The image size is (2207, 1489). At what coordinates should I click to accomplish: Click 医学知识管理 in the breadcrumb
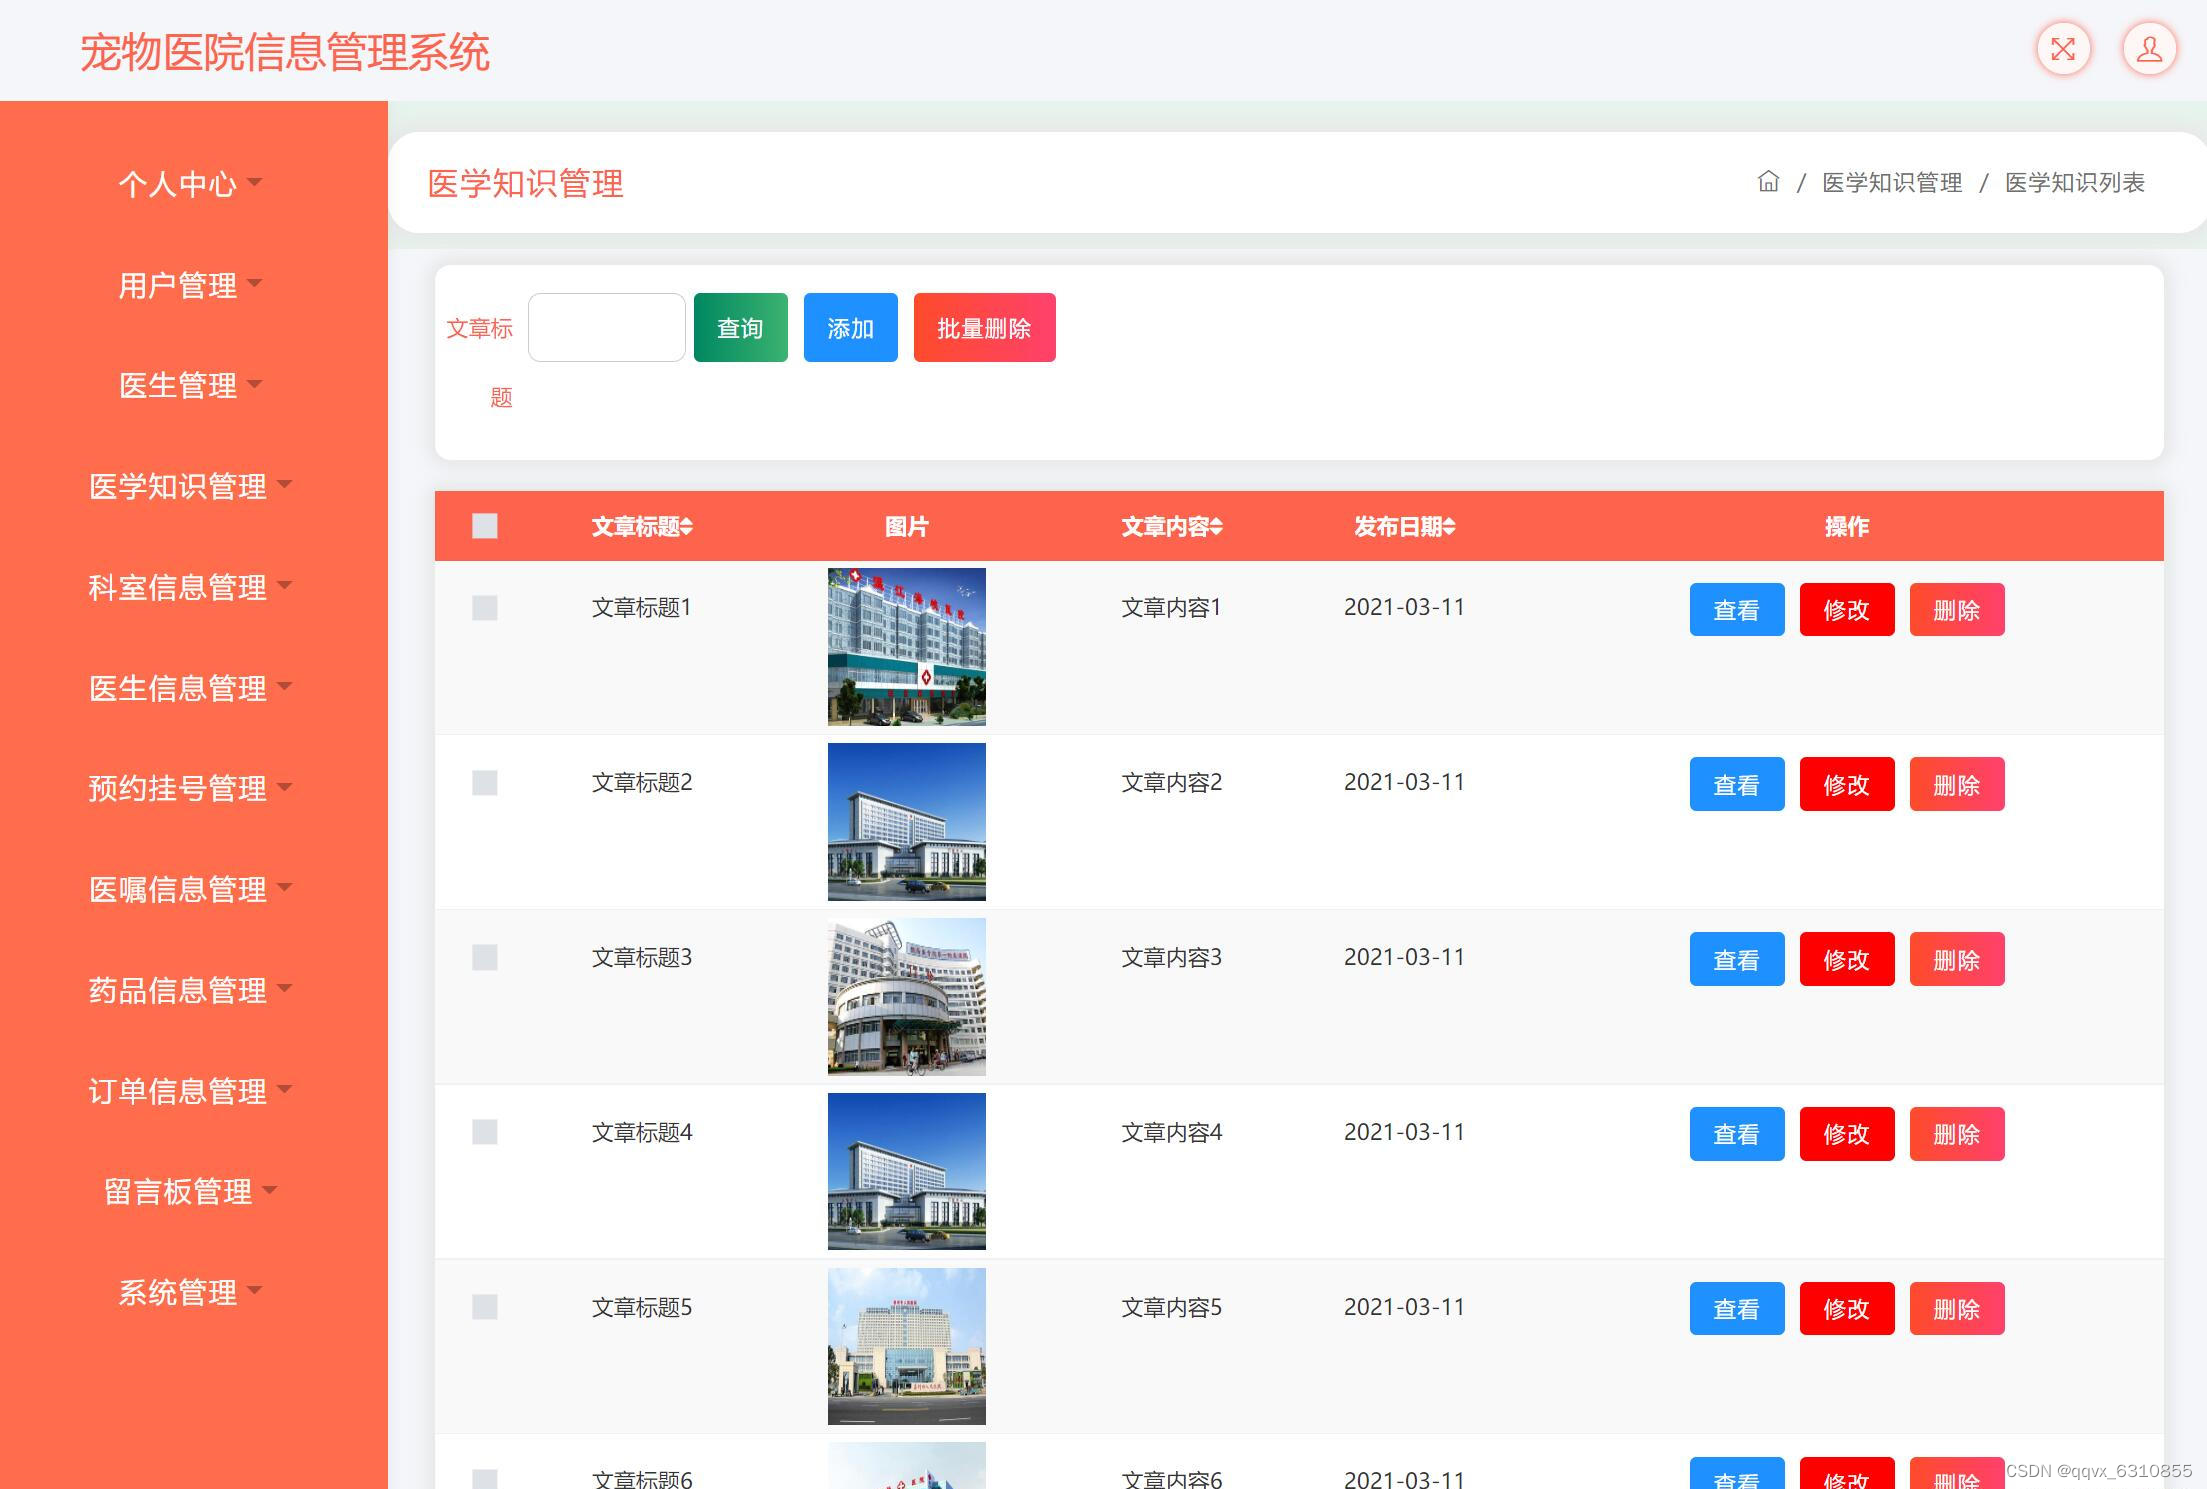[1892, 183]
